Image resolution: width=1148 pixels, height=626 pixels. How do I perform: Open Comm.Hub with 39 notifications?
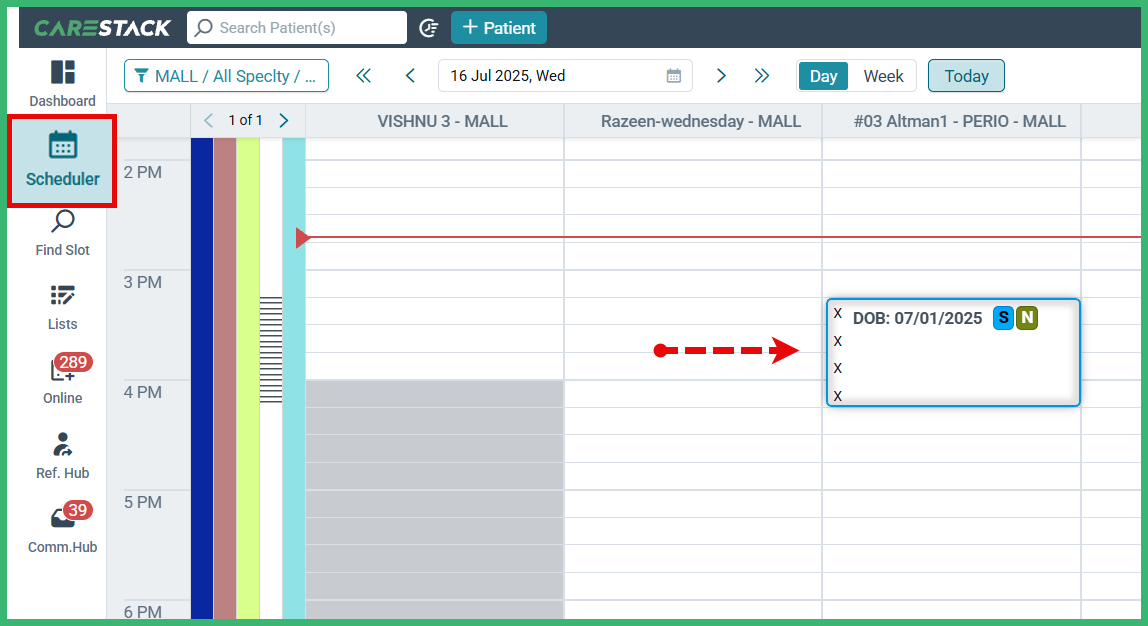point(62,529)
